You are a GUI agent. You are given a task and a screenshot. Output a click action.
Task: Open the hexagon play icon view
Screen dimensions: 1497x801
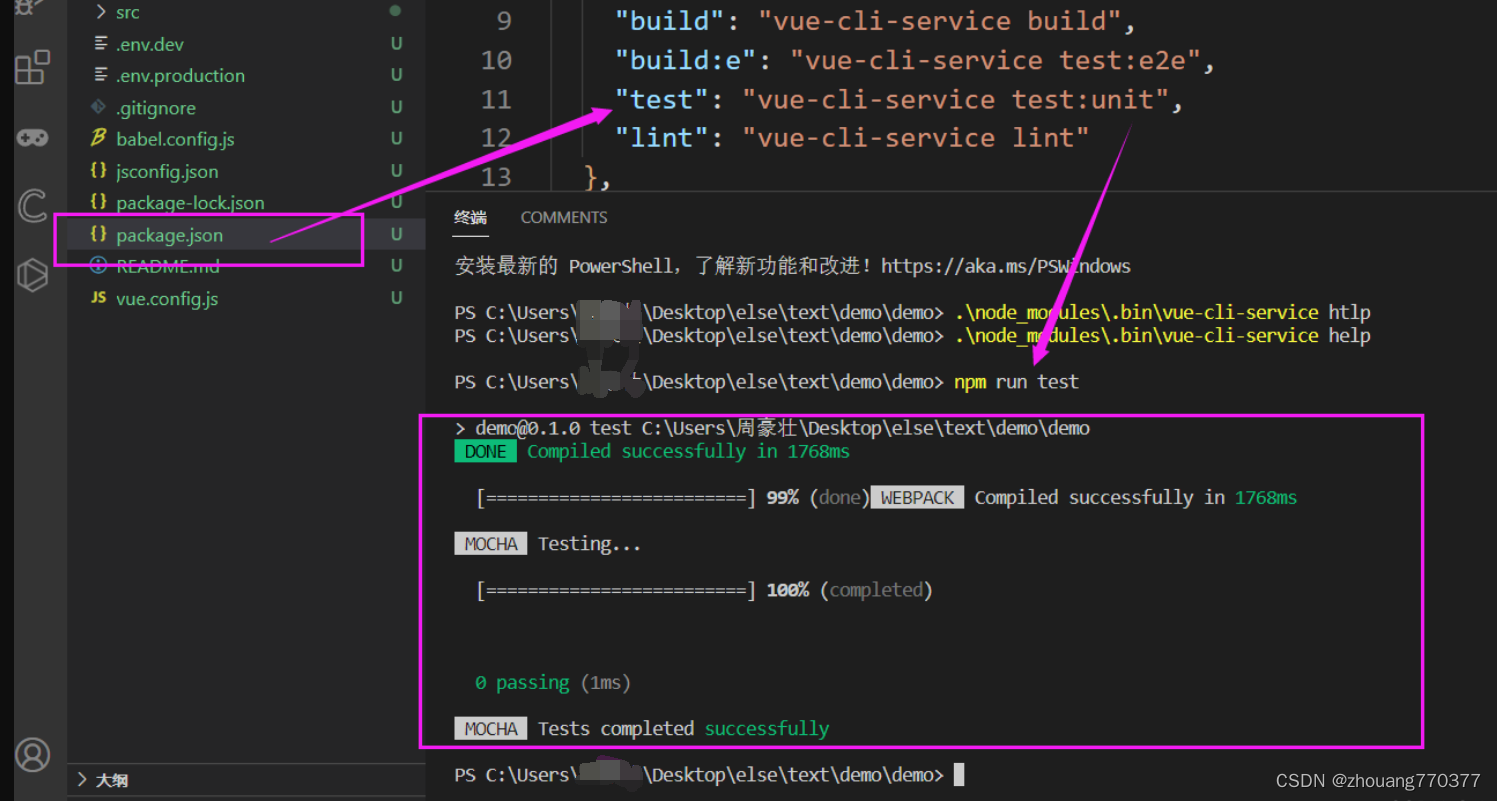33,274
